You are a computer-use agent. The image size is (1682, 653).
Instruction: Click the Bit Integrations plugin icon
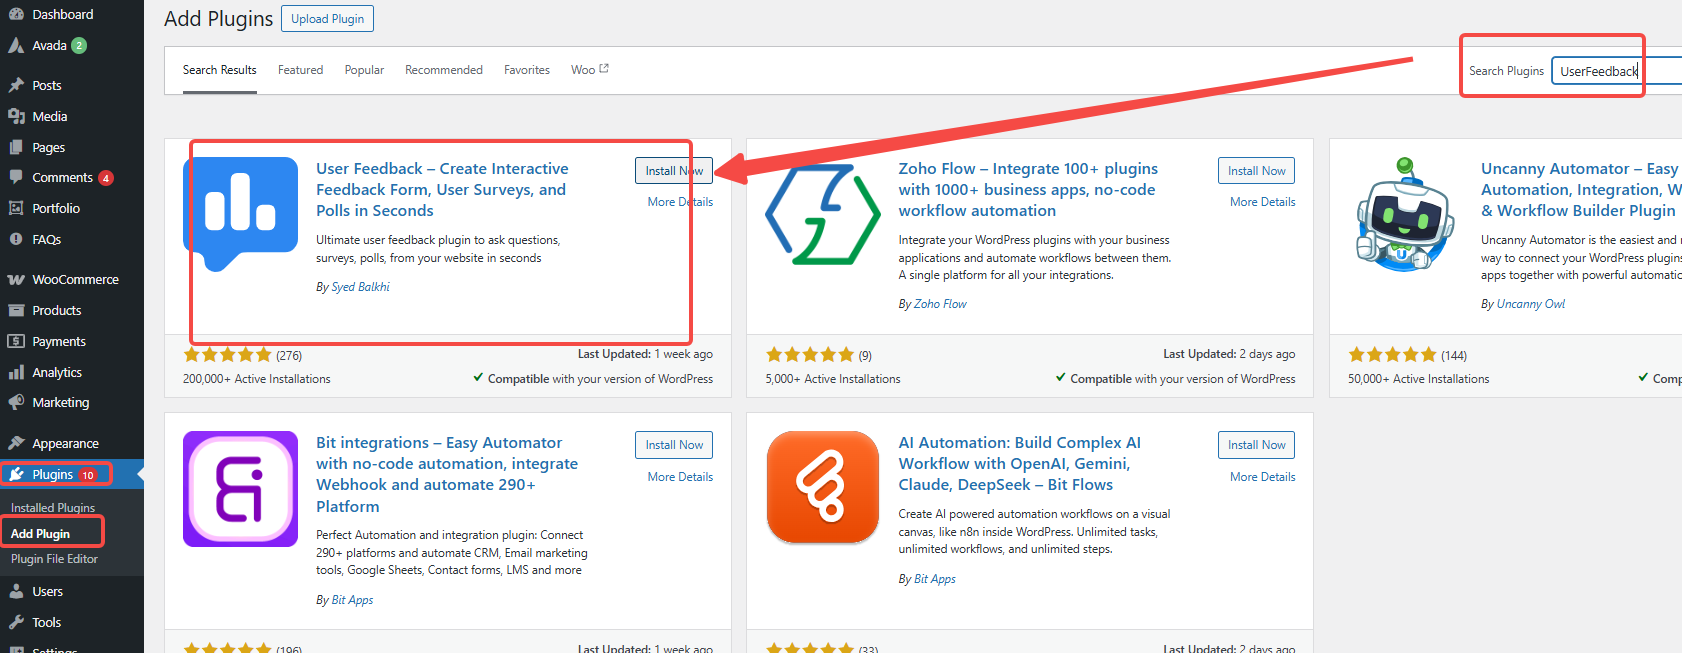[x=240, y=489]
